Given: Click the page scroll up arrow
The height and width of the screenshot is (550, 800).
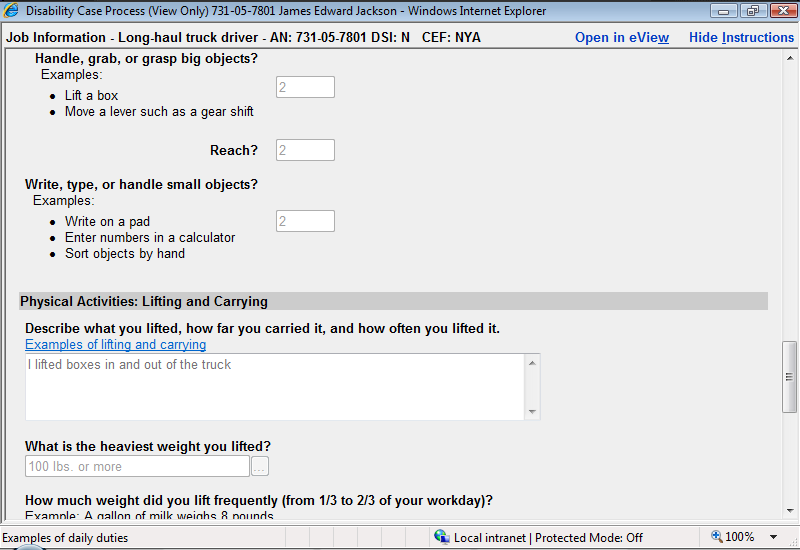Looking at the screenshot, I should pos(790,56).
